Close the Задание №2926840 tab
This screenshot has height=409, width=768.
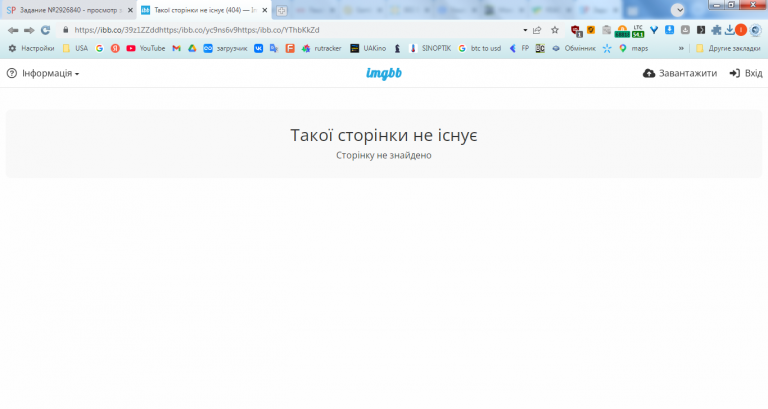tap(130, 10)
